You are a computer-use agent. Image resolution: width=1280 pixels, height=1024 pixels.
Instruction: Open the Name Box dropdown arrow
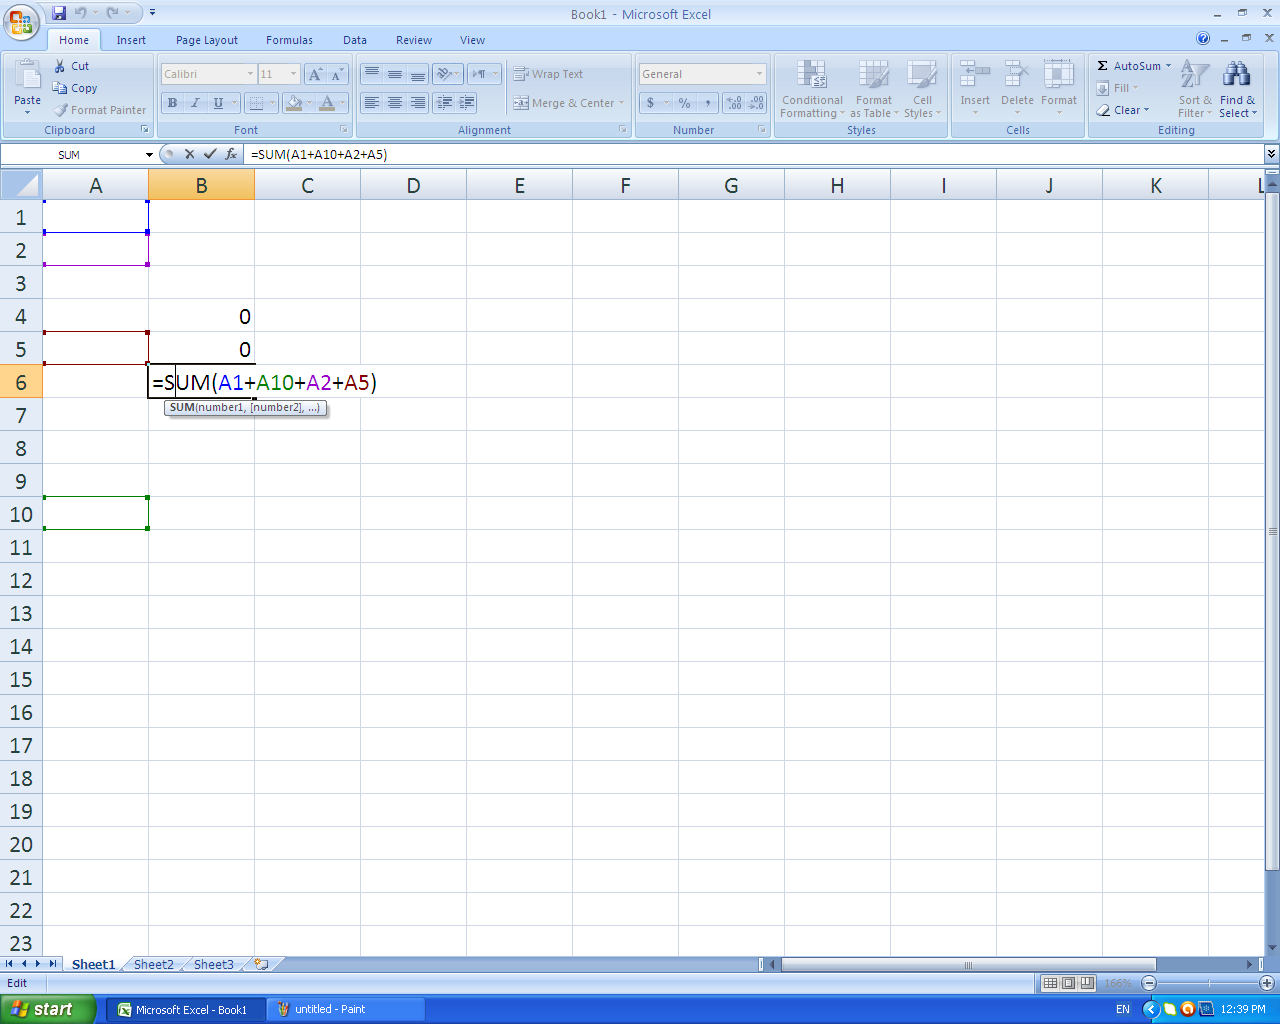[149, 155]
